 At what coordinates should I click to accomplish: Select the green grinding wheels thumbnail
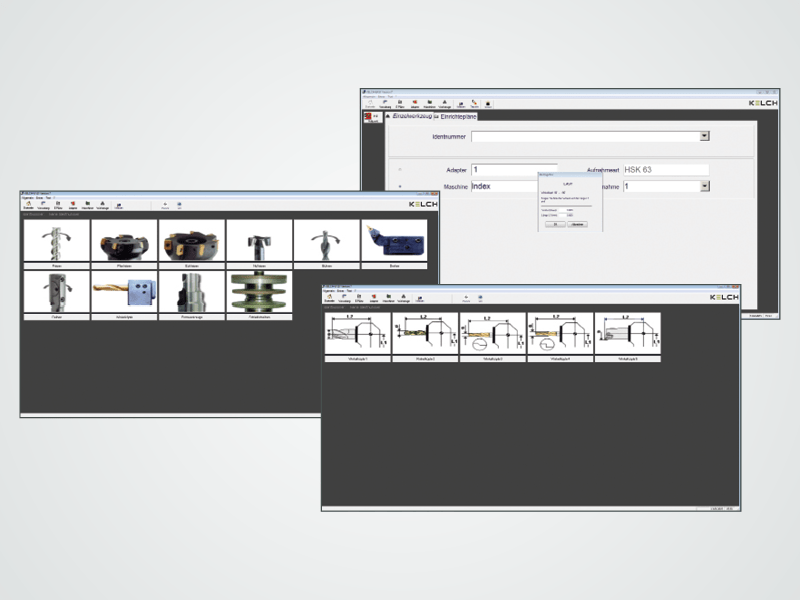coord(259,292)
